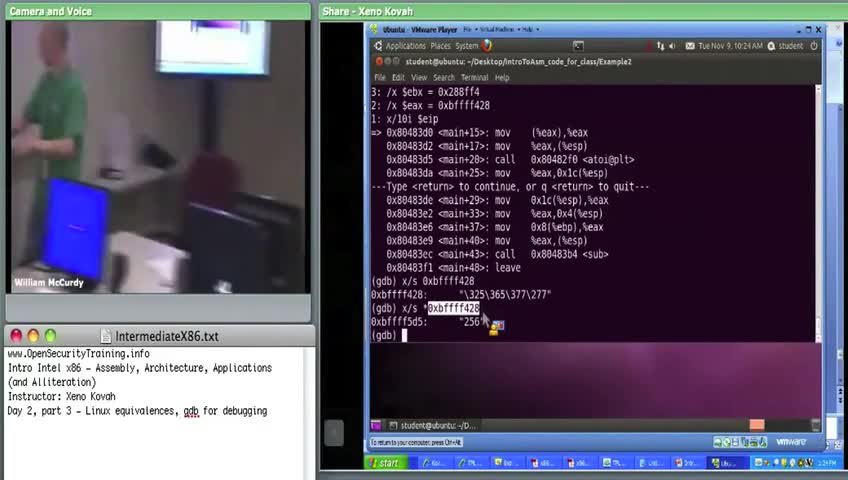The height and width of the screenshot is (480, 848).
Task: Open the System menu in the Ubuntu panel
Action: point(466,46)
